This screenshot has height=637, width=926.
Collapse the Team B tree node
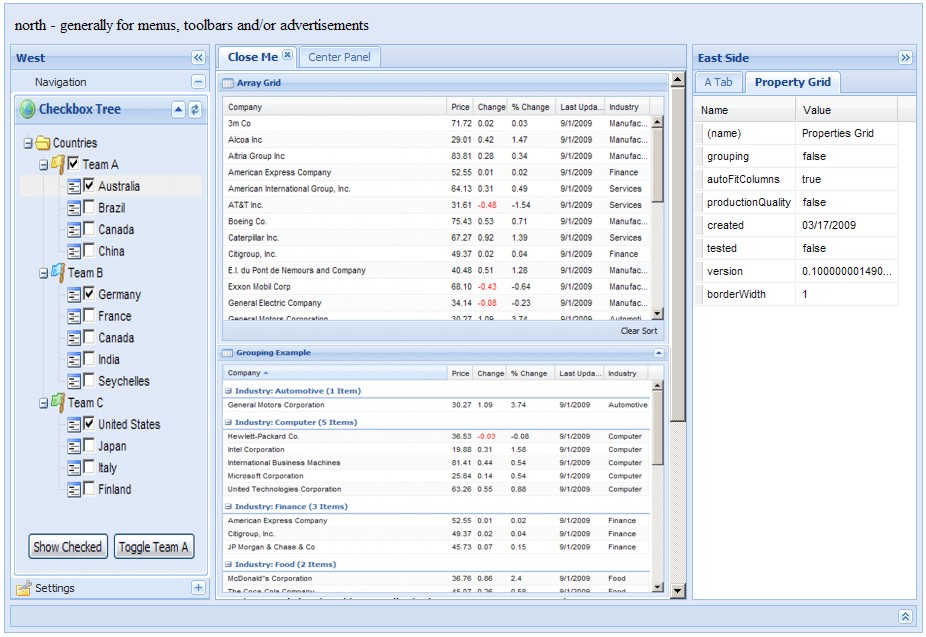(x=43, y=273)
